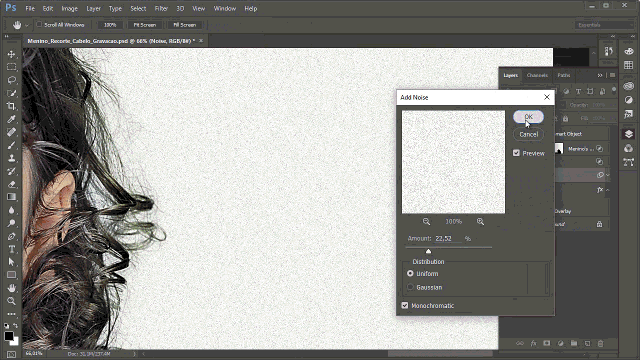640x360 pixels.
Task: Select Gaussian distribution
Action: point(410,287)
